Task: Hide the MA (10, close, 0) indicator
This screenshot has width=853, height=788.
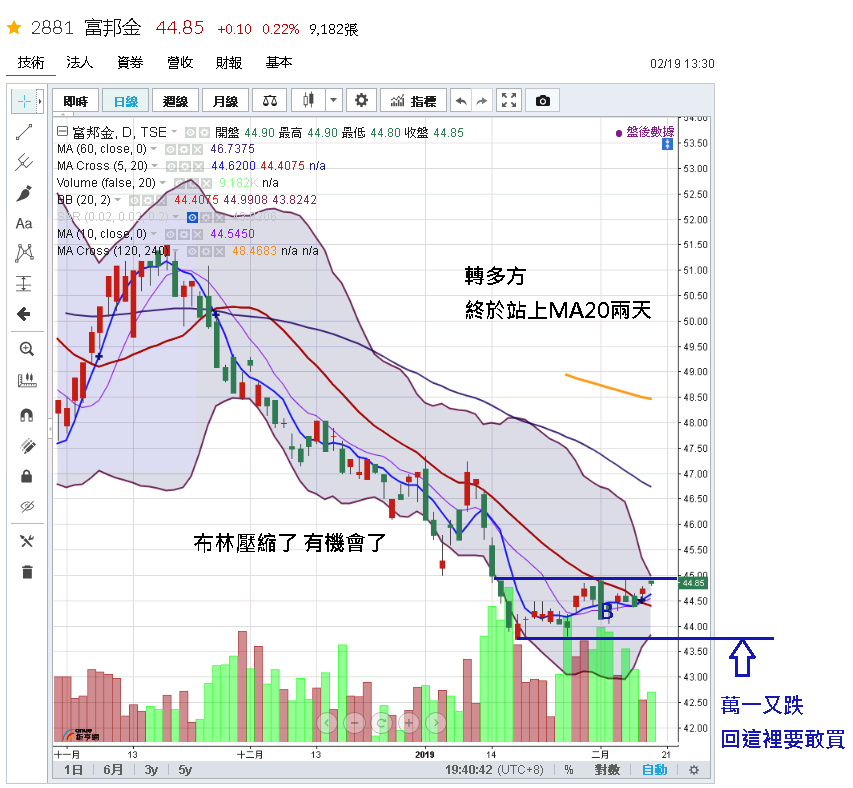Action: (170, 234)
